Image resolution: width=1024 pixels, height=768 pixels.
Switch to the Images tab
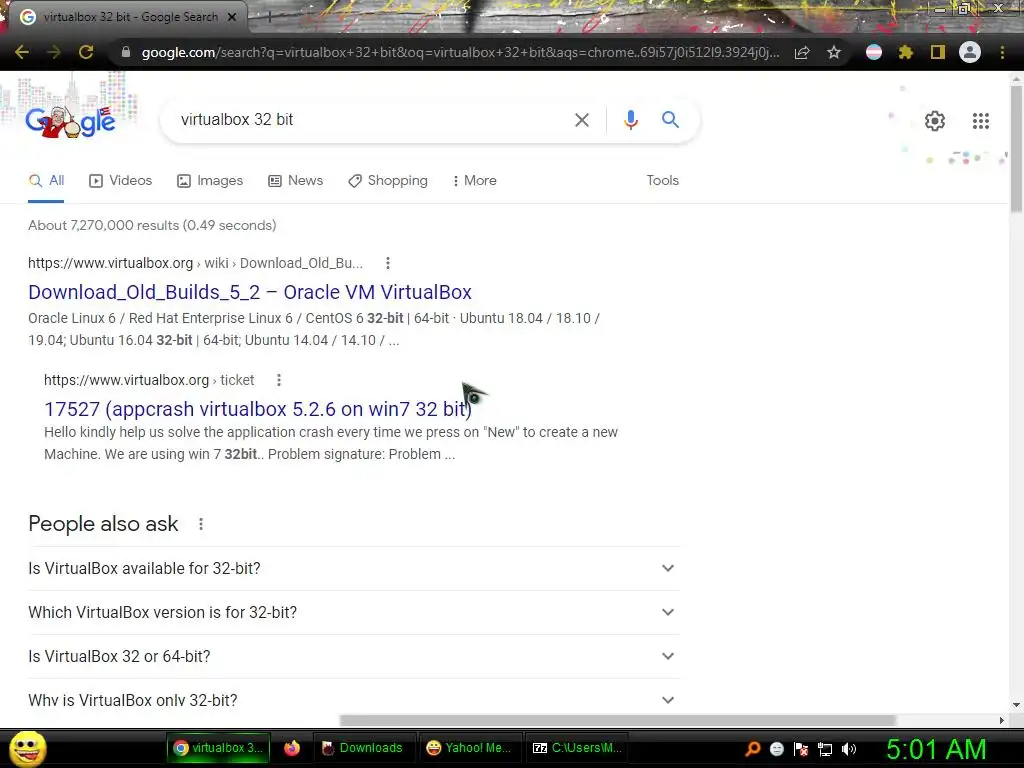click(x=210, y=180)
